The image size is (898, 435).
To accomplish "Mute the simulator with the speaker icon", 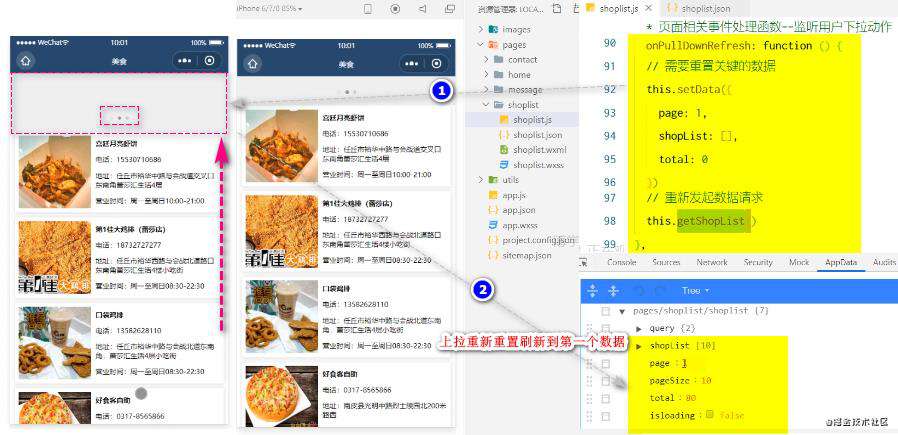I will coord(422,9).
